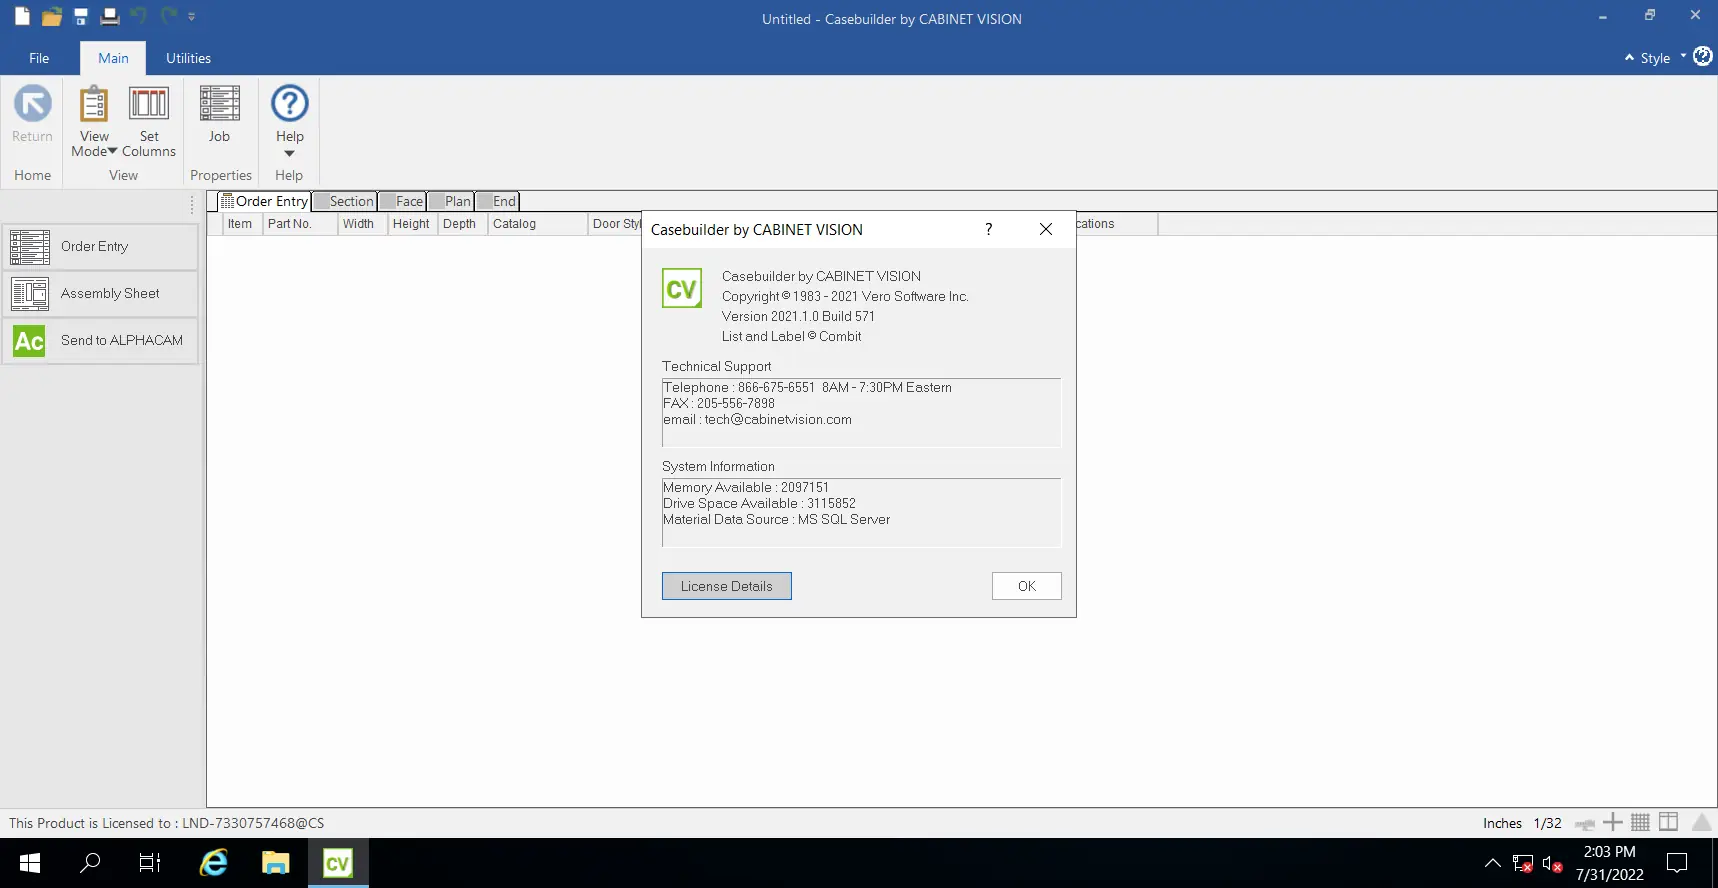Click the 1/32 precision indicator in status bar

tap(1547, 823)
